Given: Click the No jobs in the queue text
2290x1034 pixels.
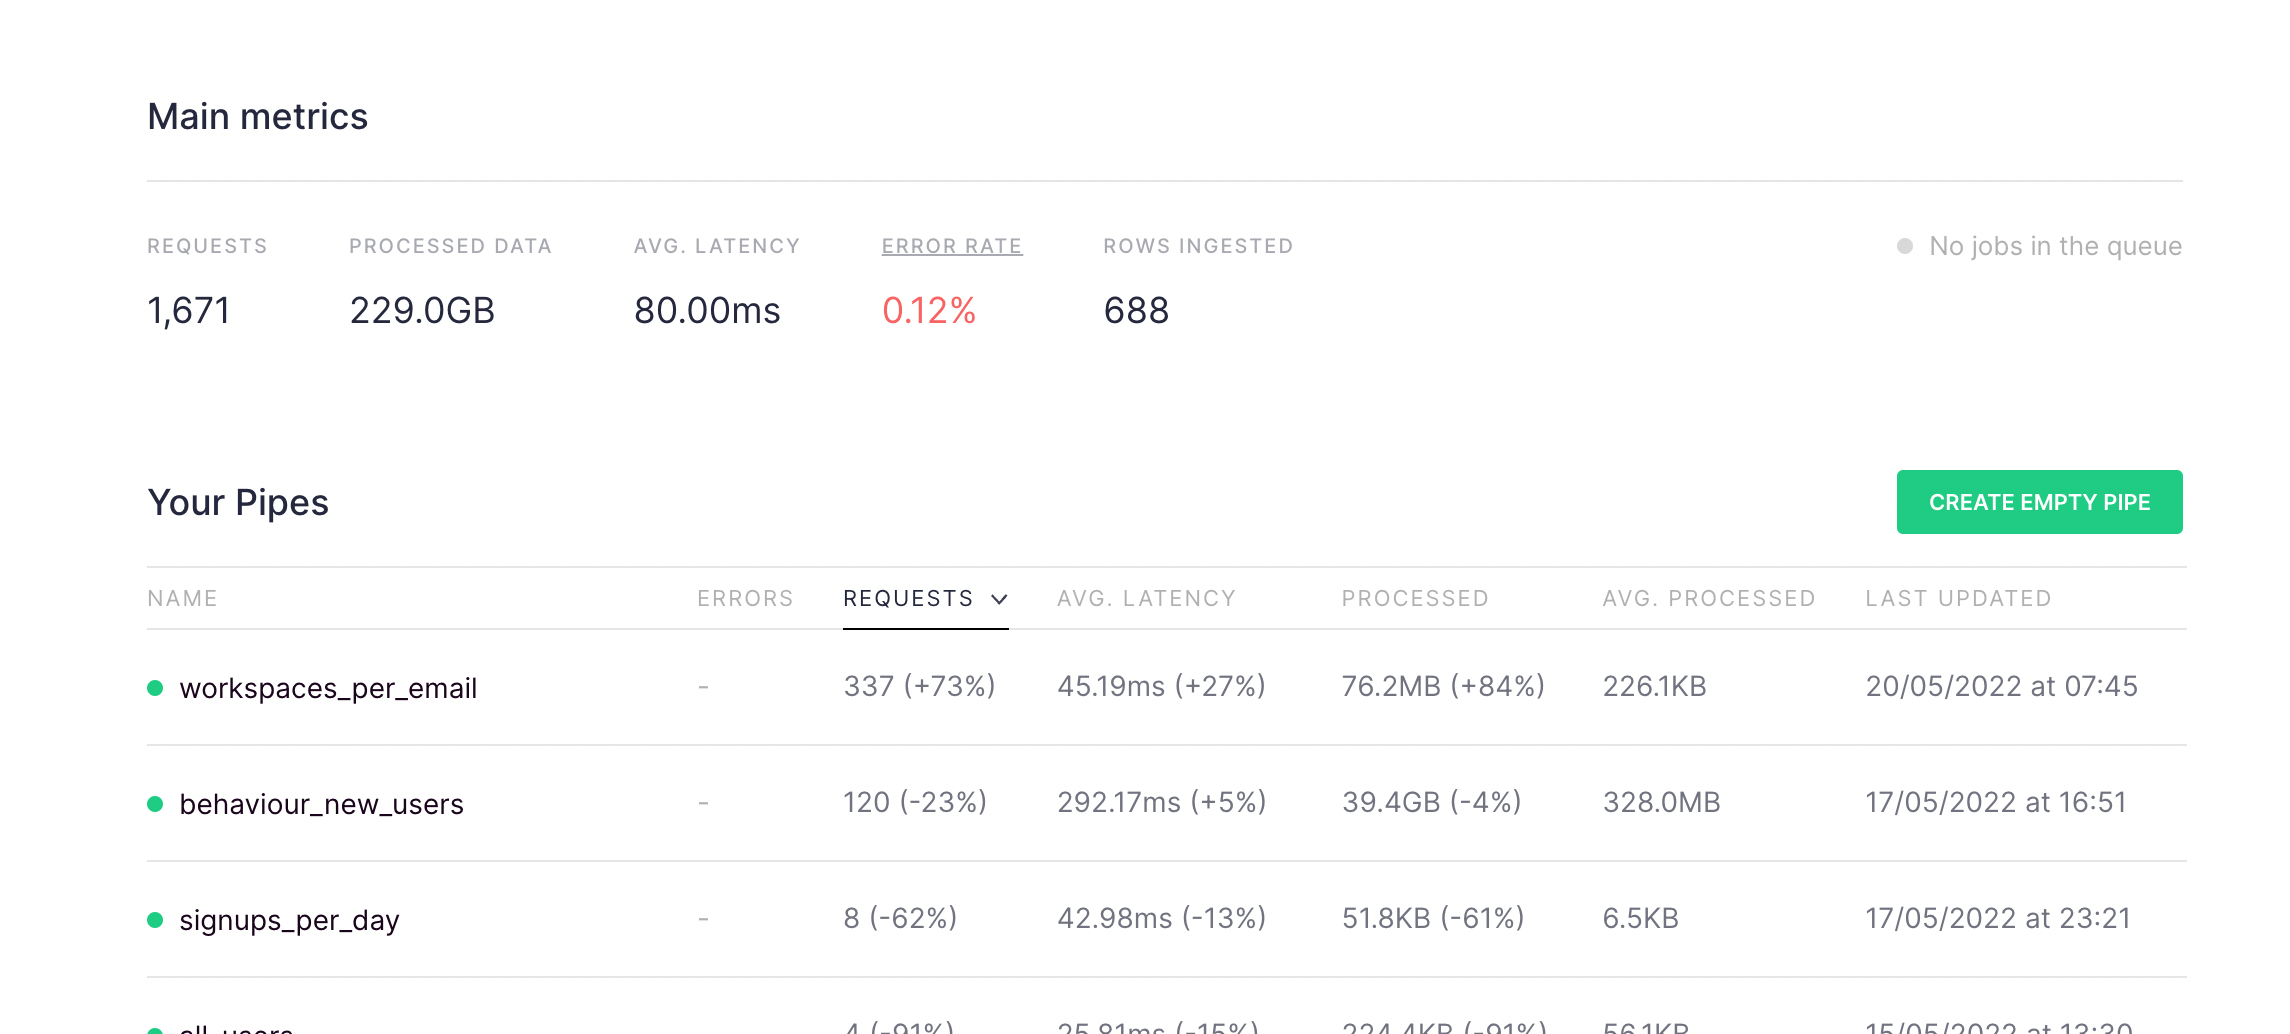Looking at the screenshot, I should [2055, 246].
